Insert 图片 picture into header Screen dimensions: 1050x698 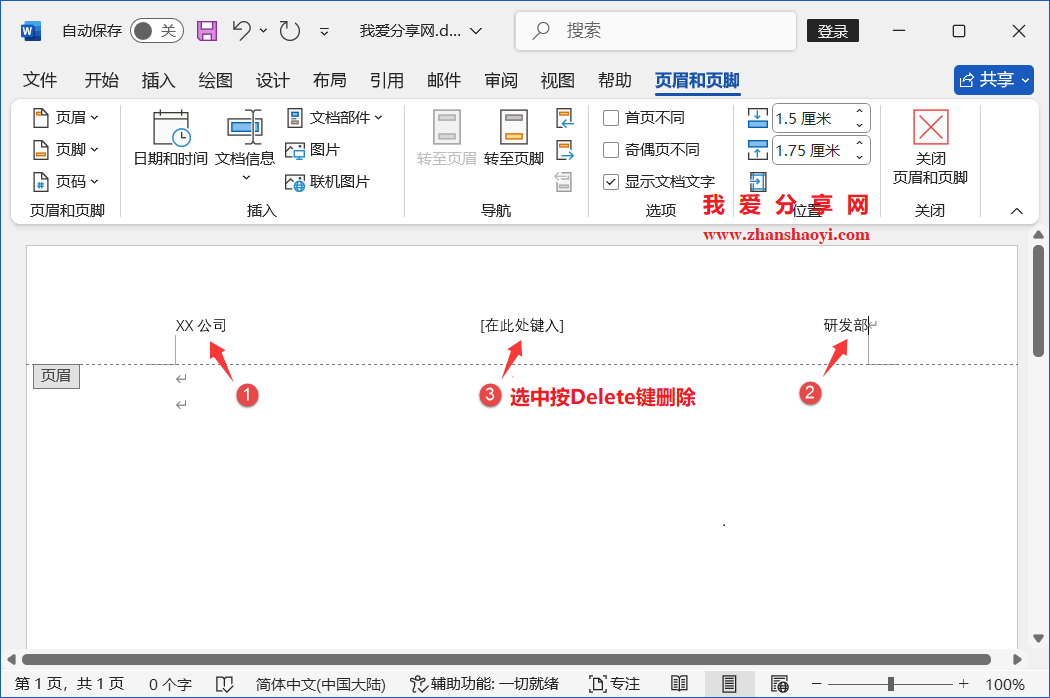(x=313, y=150)
